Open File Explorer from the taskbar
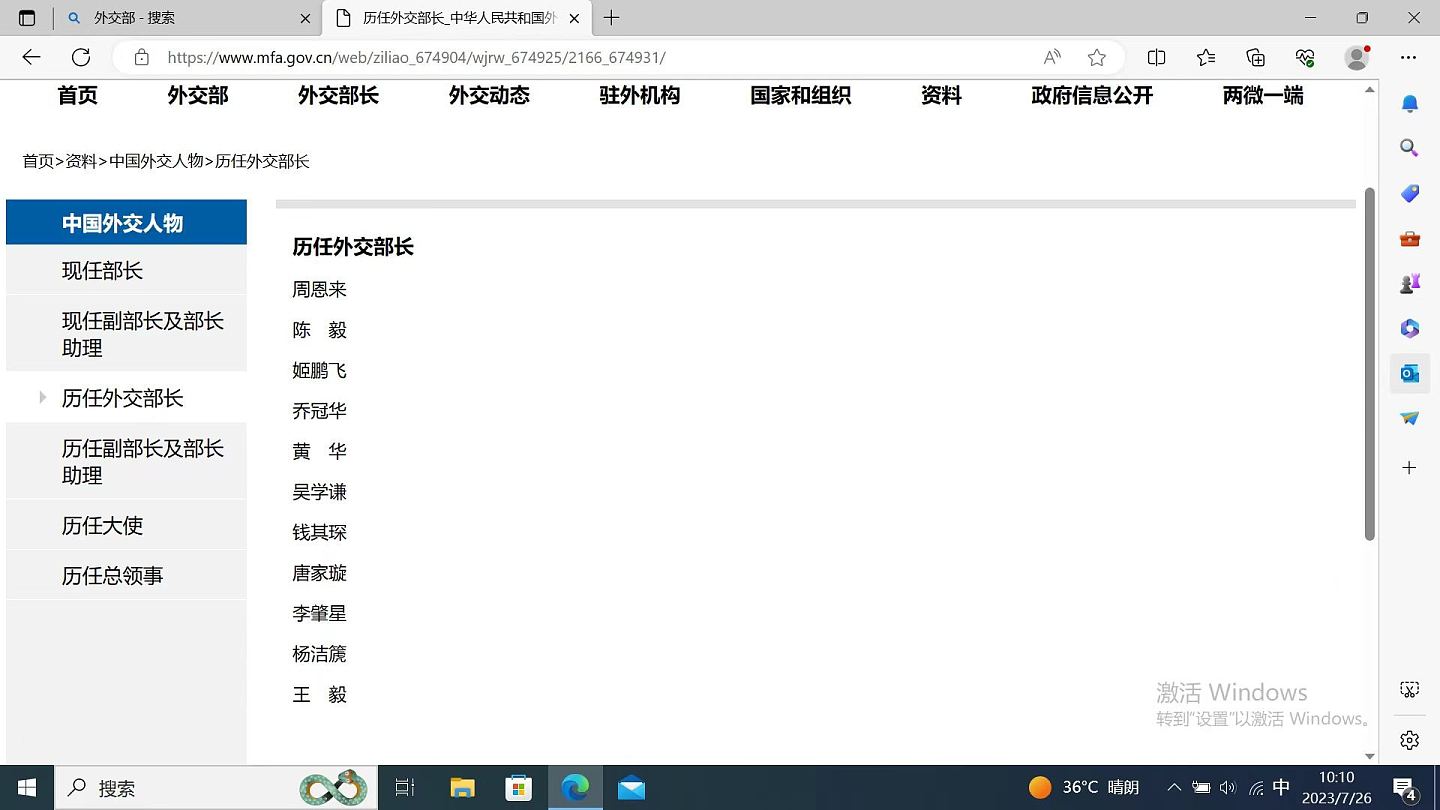Image resolution: width=1440 pixels, height=810 pixels. tap(462, 788)
